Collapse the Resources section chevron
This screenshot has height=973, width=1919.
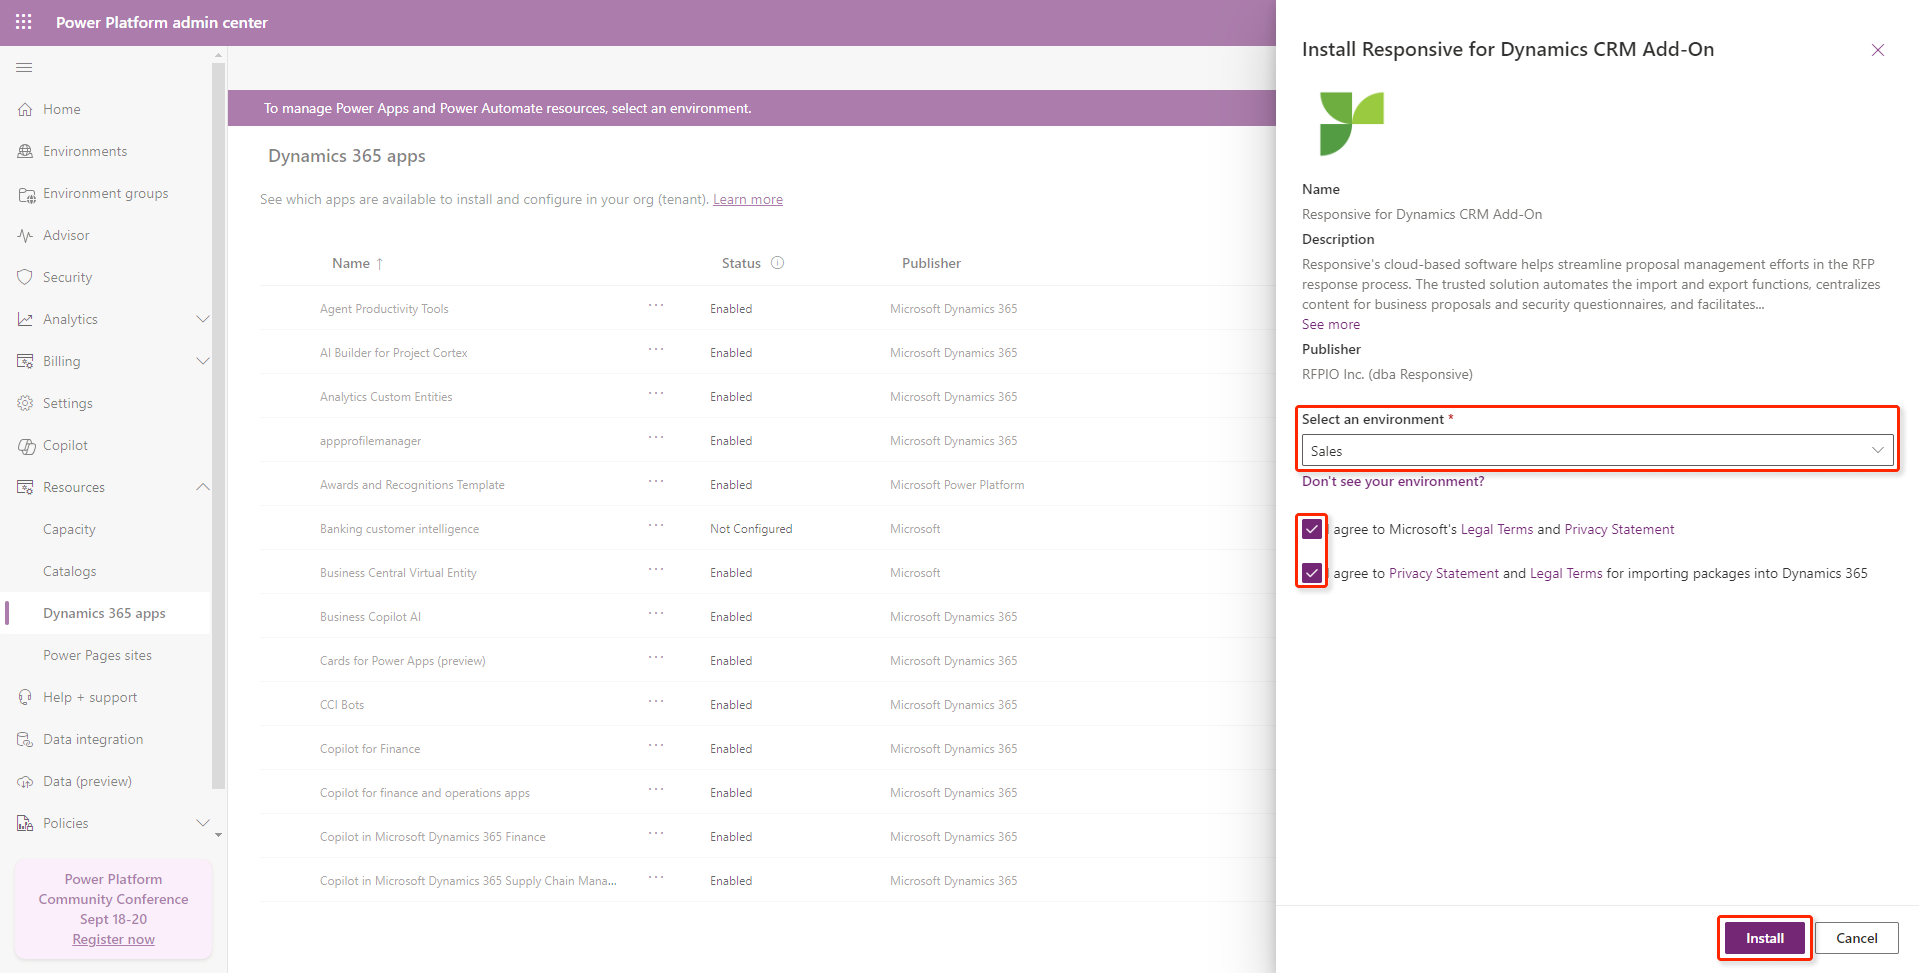click(203, 487)
